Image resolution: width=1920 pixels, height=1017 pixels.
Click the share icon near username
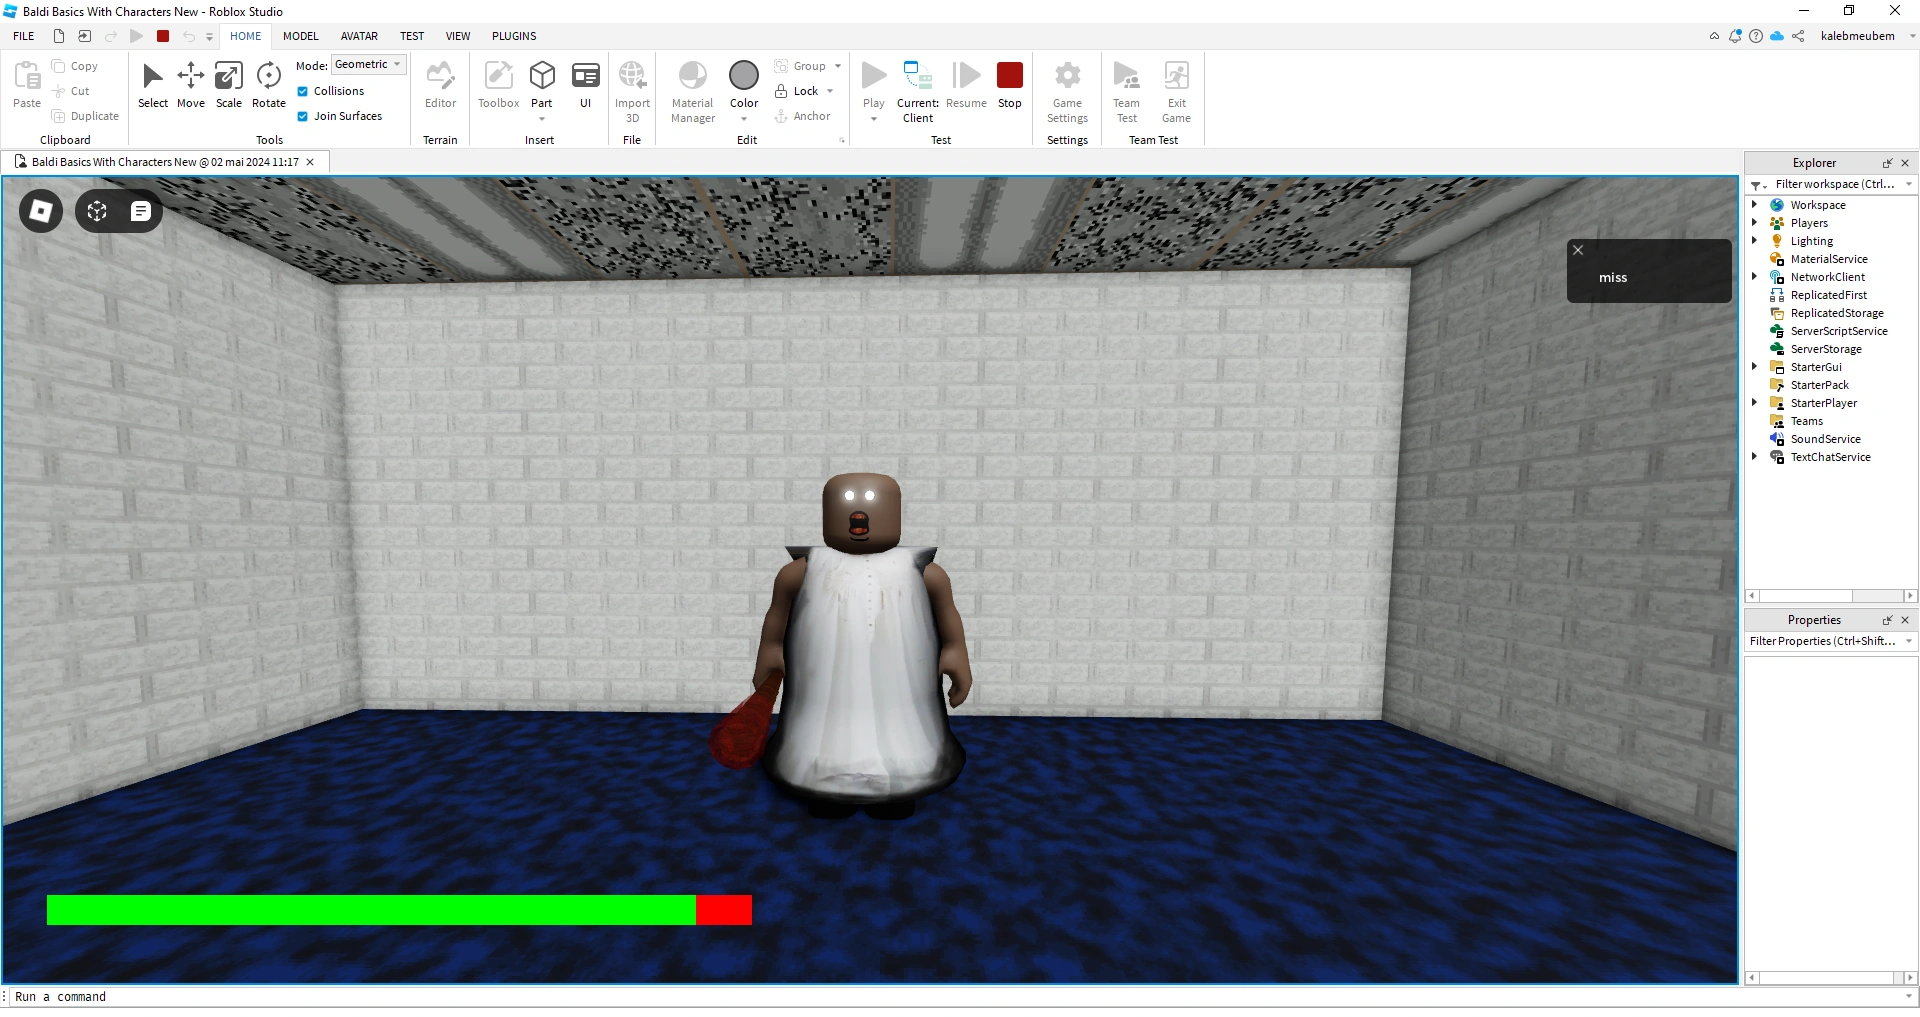click(1798, 36)
